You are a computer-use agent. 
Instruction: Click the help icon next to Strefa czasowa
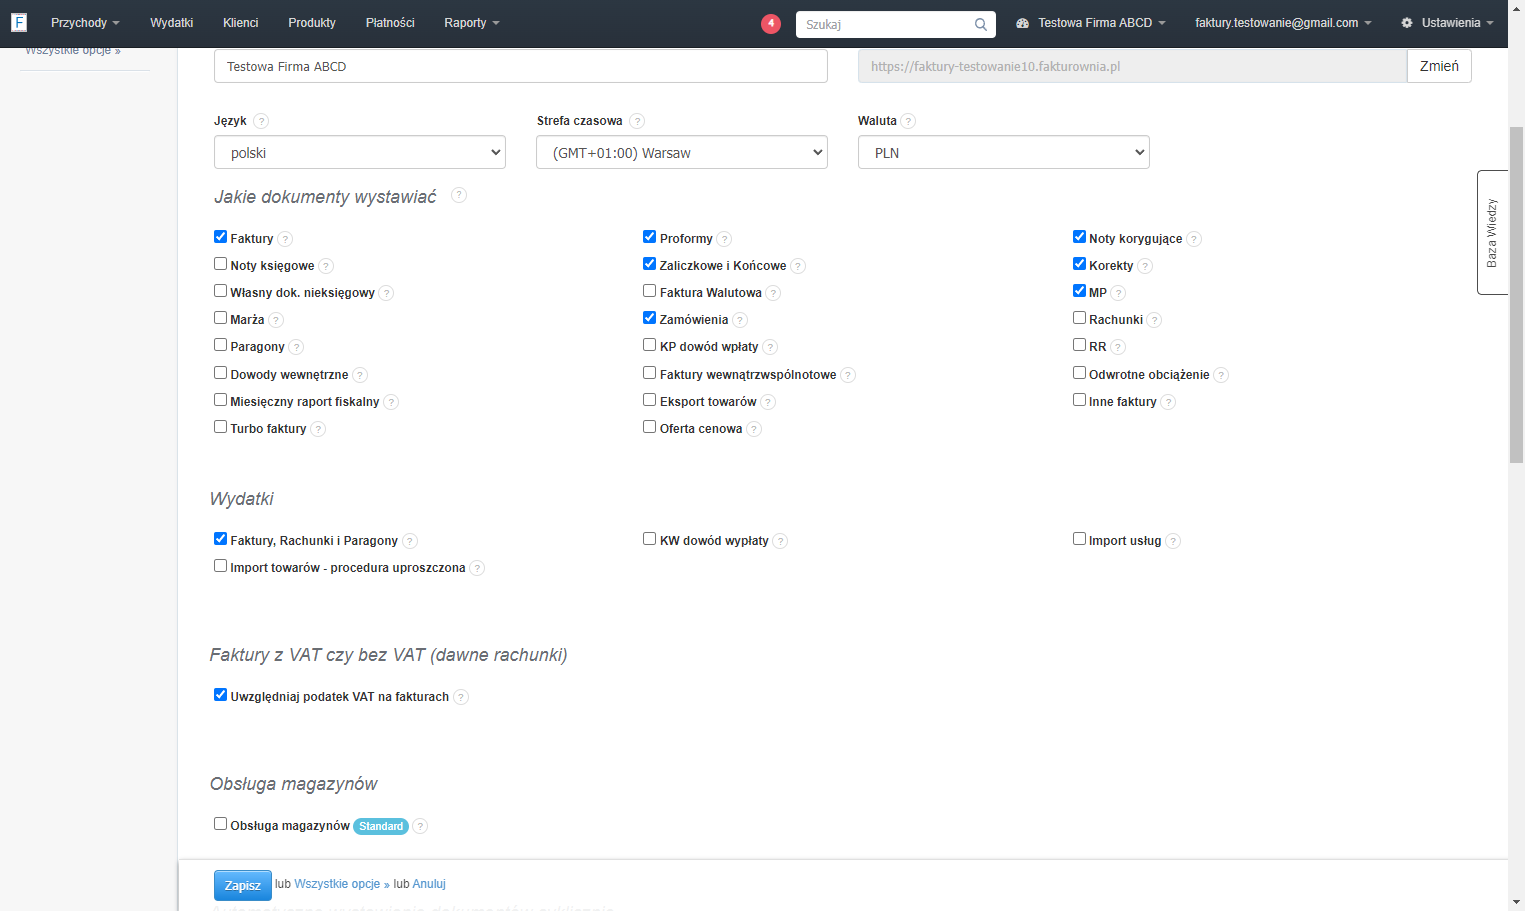(637, 121)
